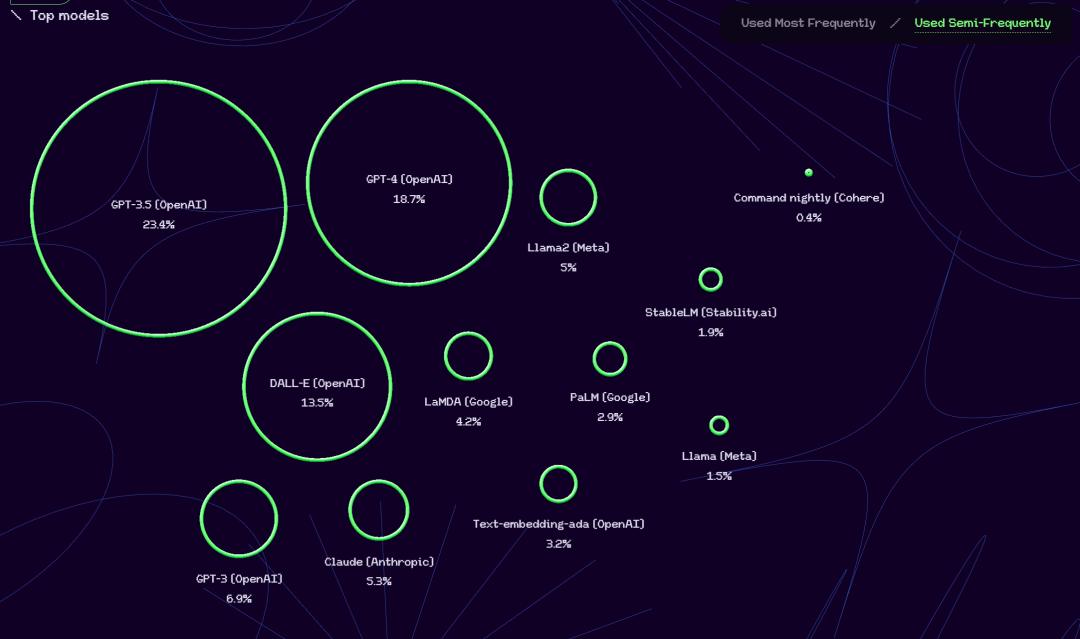Click the Text-embedding-ada circle

pos(558,484)
